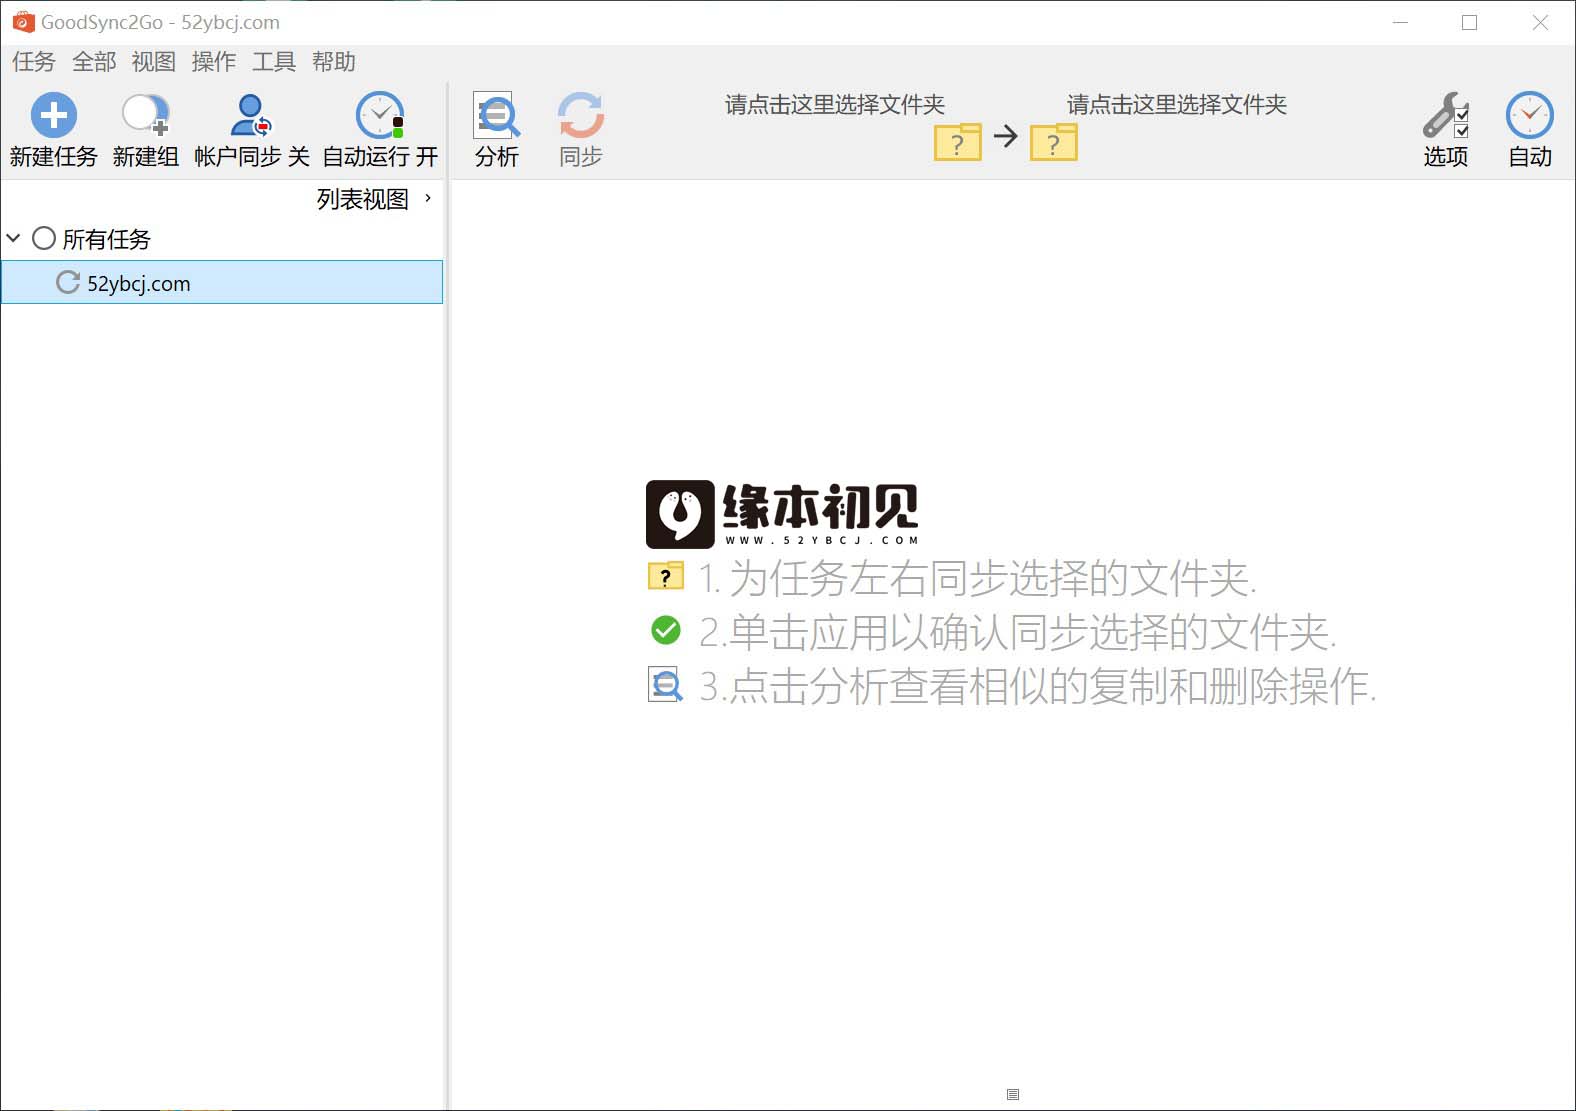This screenshot has width=1576, height=1111.
Task: Open the 任务 menu
Action: point(34,62)
